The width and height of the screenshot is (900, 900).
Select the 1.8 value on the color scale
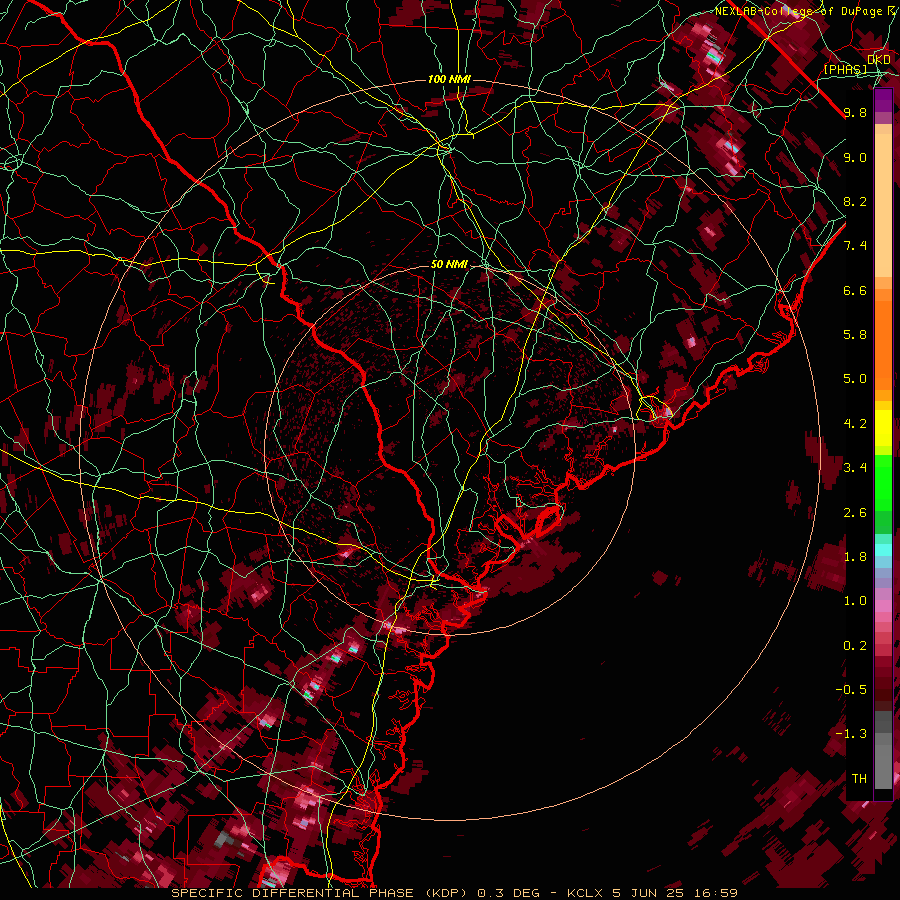tap(855, 557)
